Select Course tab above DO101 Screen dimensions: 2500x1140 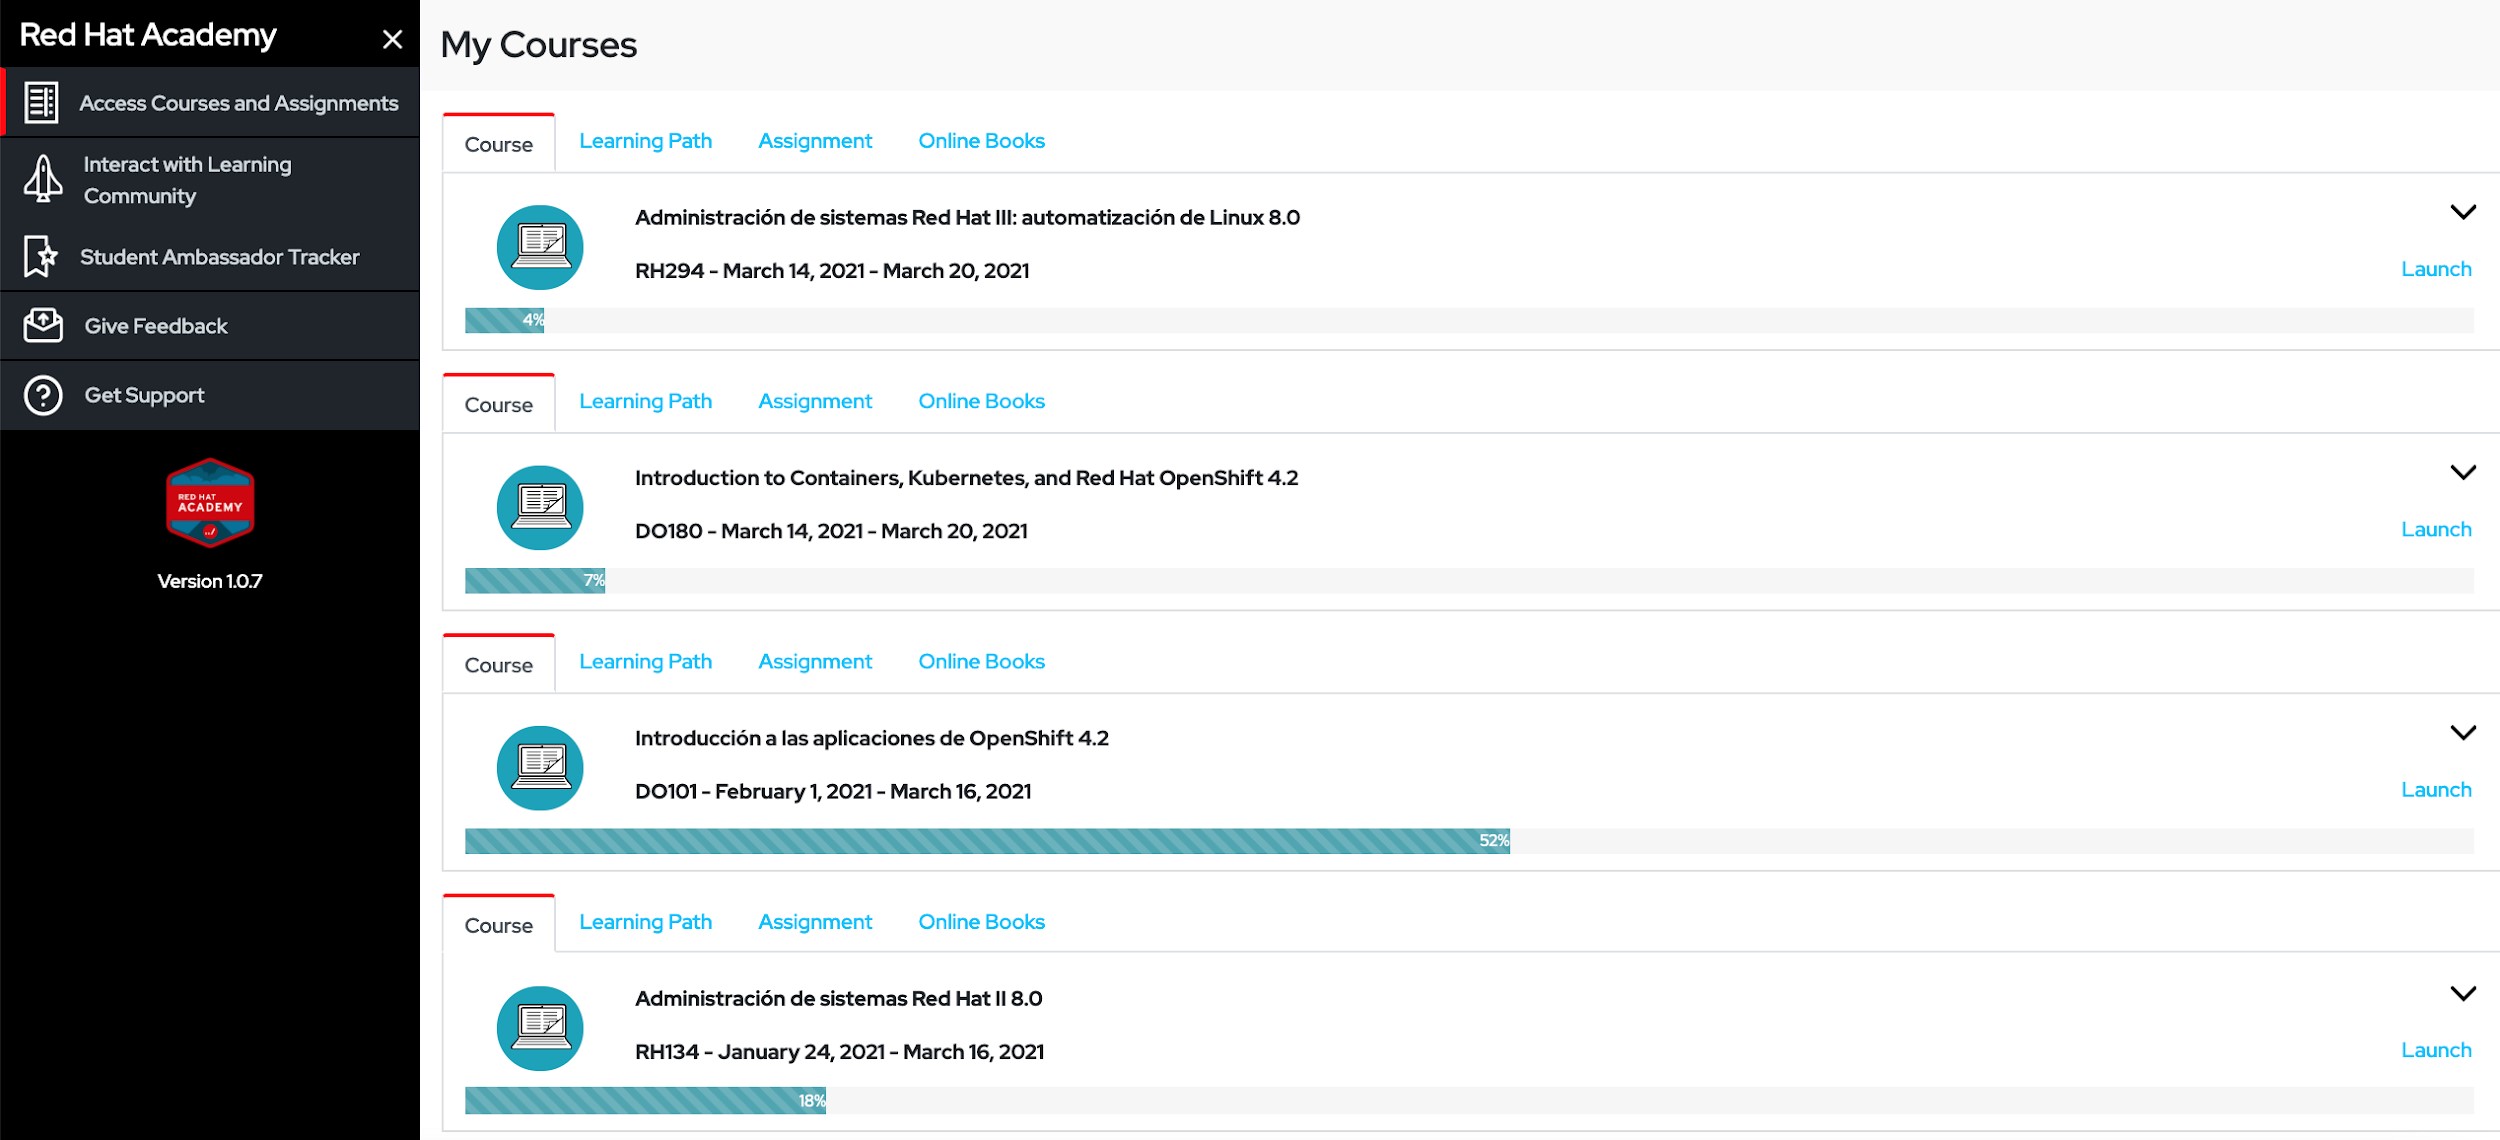[x=499, y=665]
